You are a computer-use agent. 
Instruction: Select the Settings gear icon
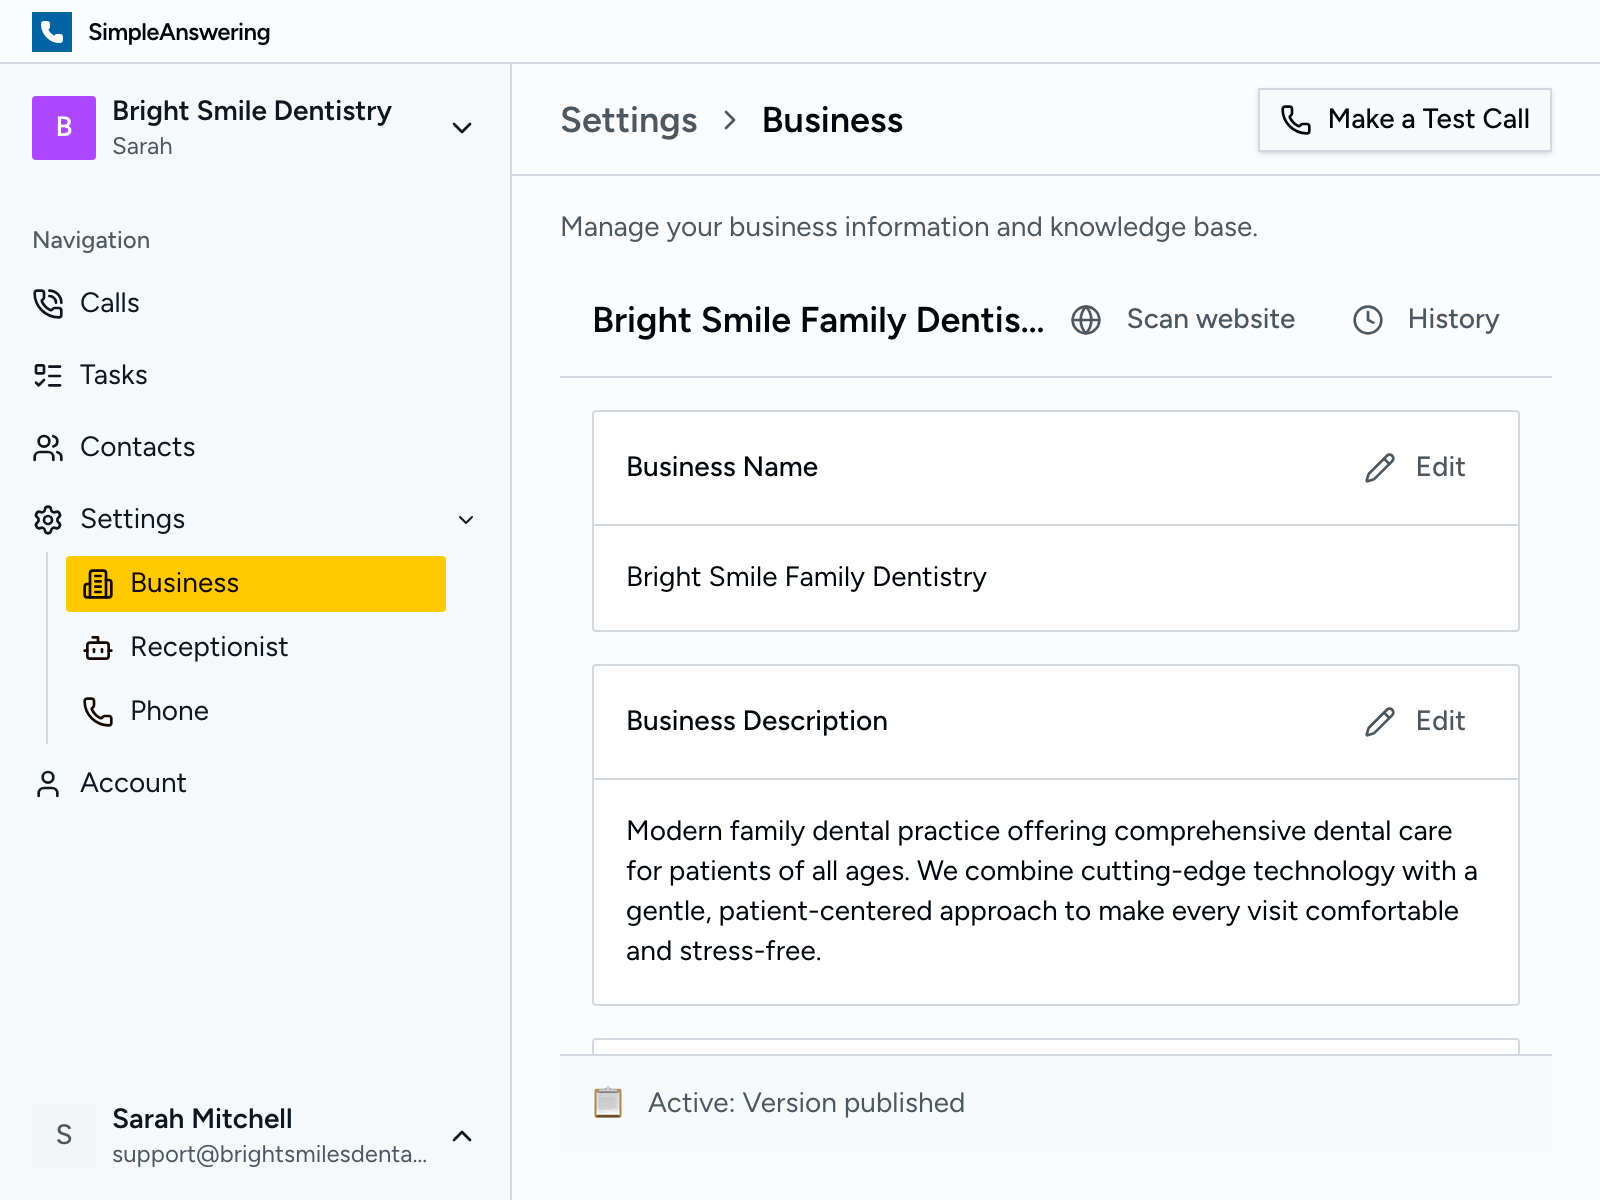[x=48, y=519]
